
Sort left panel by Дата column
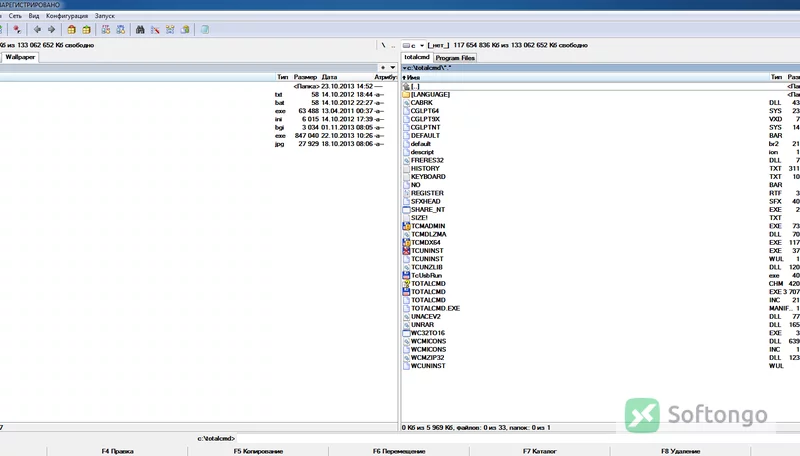(330, 77)
